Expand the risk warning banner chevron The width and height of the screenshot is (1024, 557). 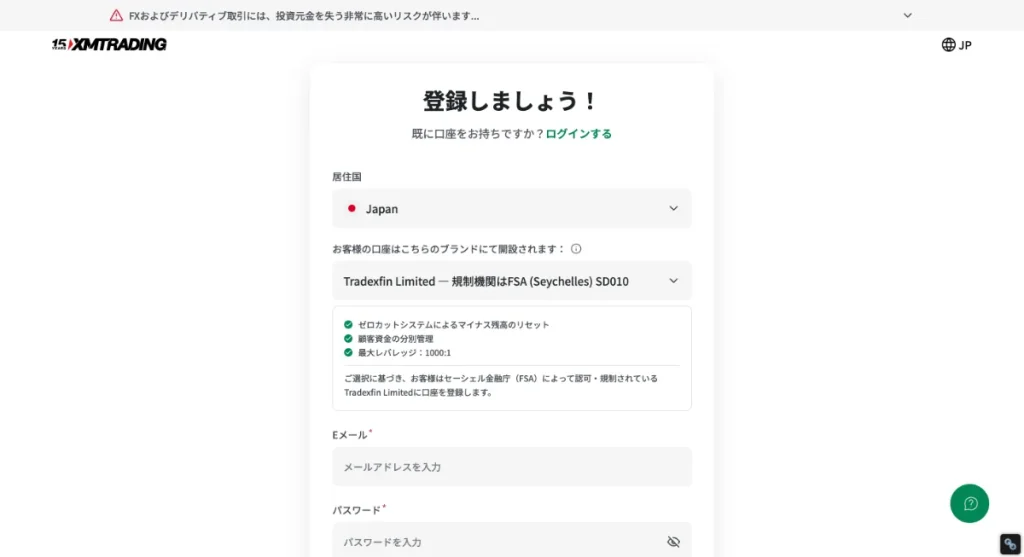908,15
